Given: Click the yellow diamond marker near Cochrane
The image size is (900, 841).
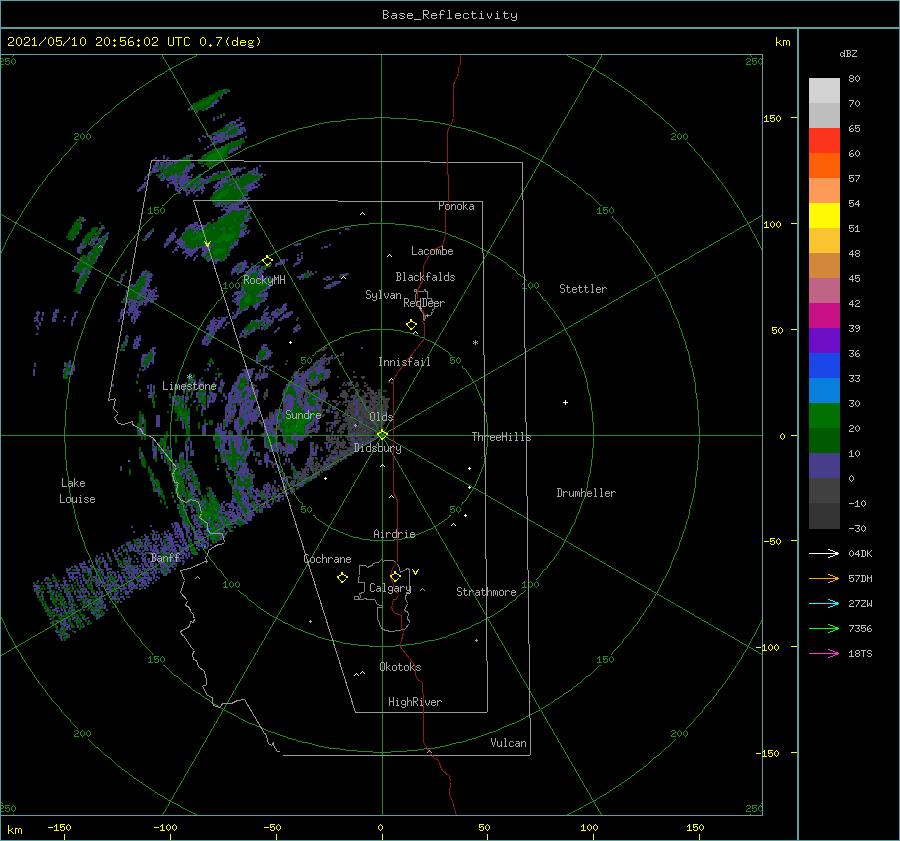Looking at the screenshot, I should [342, 578].
